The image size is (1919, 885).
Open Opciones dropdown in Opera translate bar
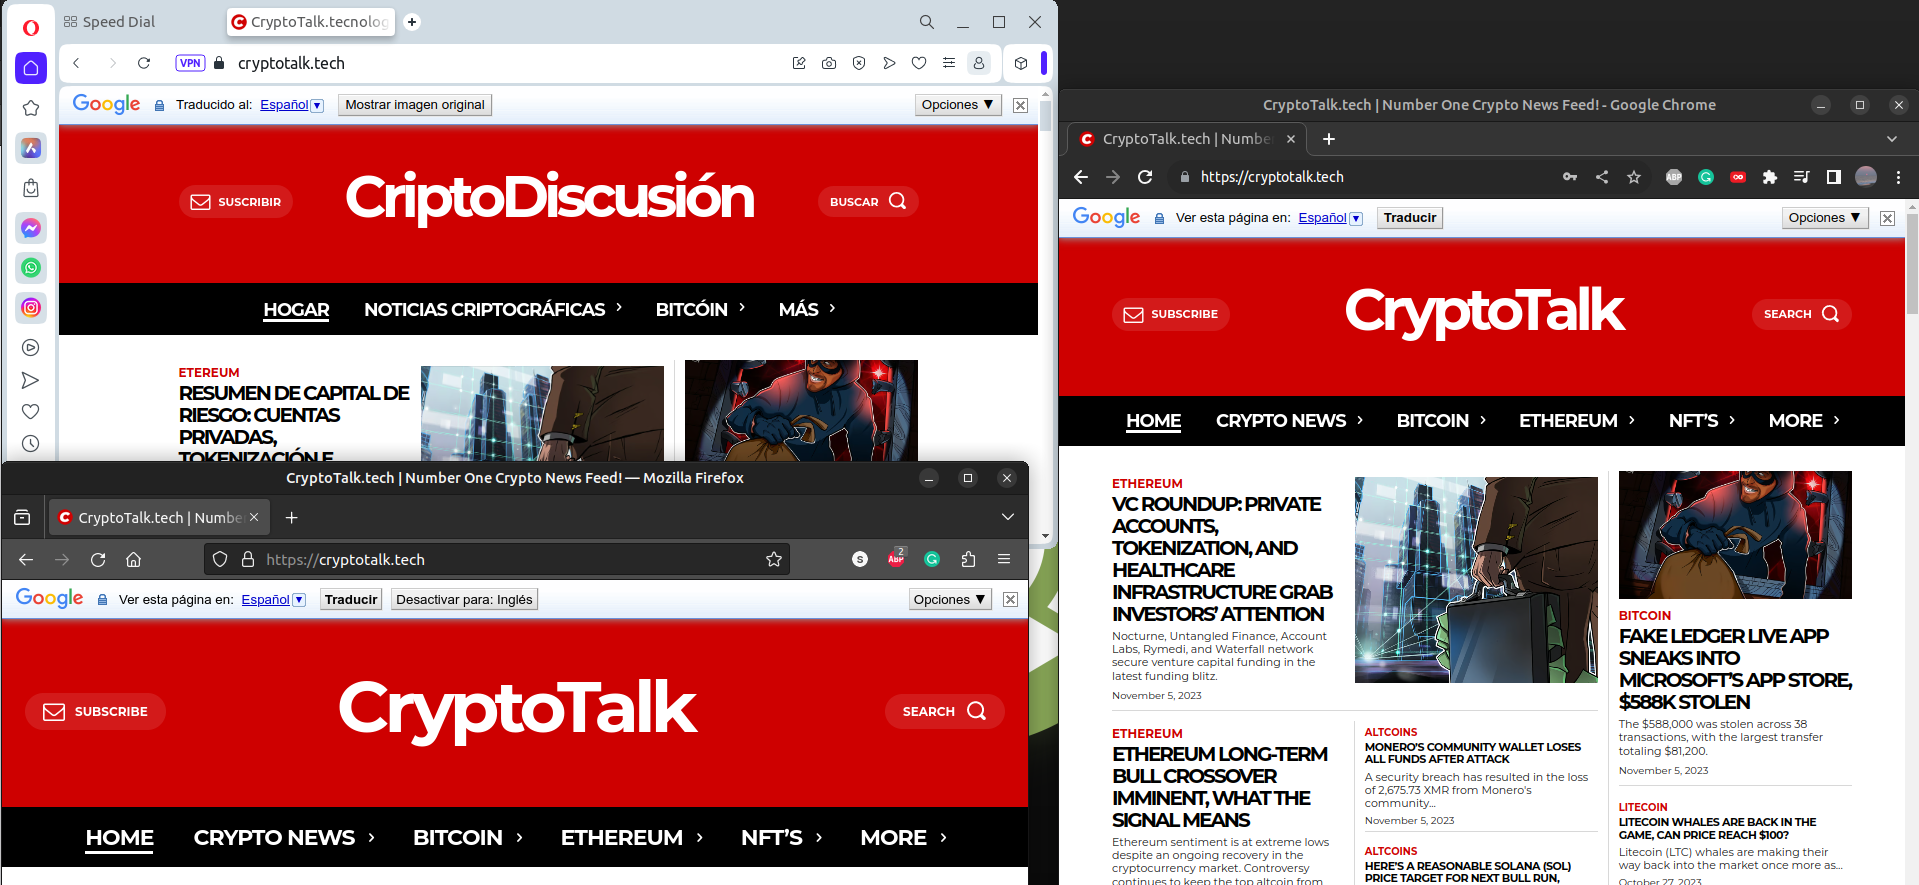[958, 105]
